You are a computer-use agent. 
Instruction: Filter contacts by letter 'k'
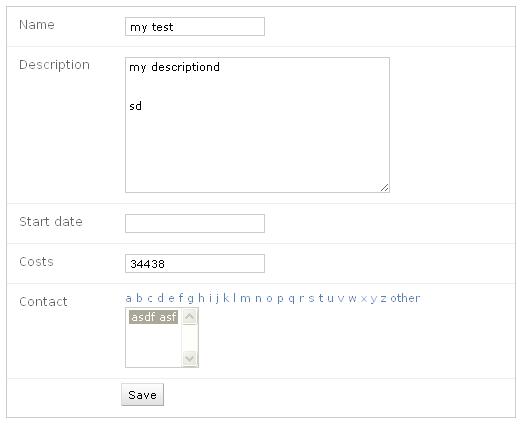[226, 298]
